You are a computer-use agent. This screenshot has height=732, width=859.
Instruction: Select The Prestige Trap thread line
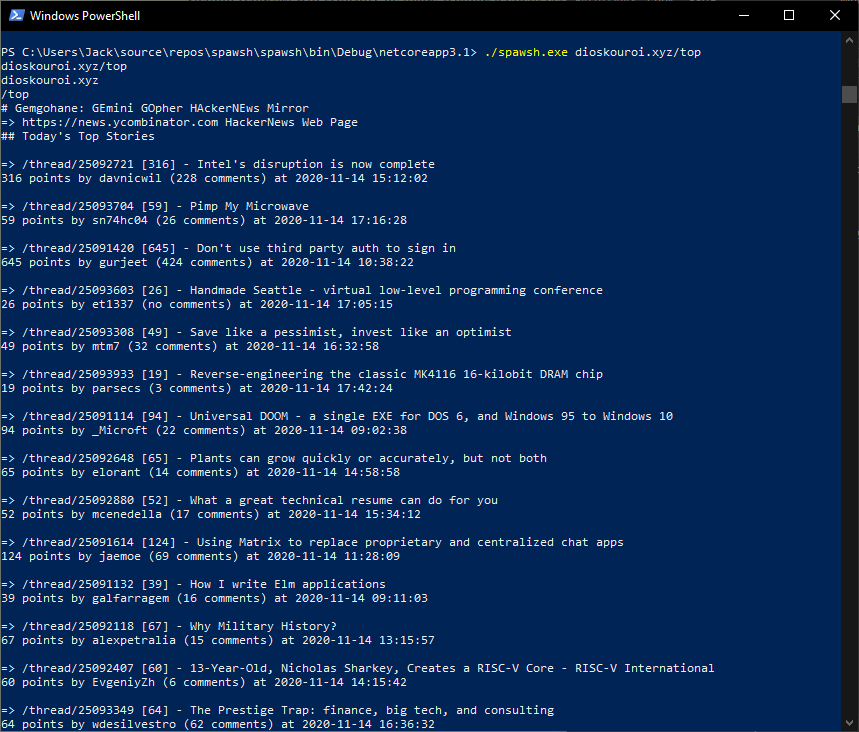[278, 710]
